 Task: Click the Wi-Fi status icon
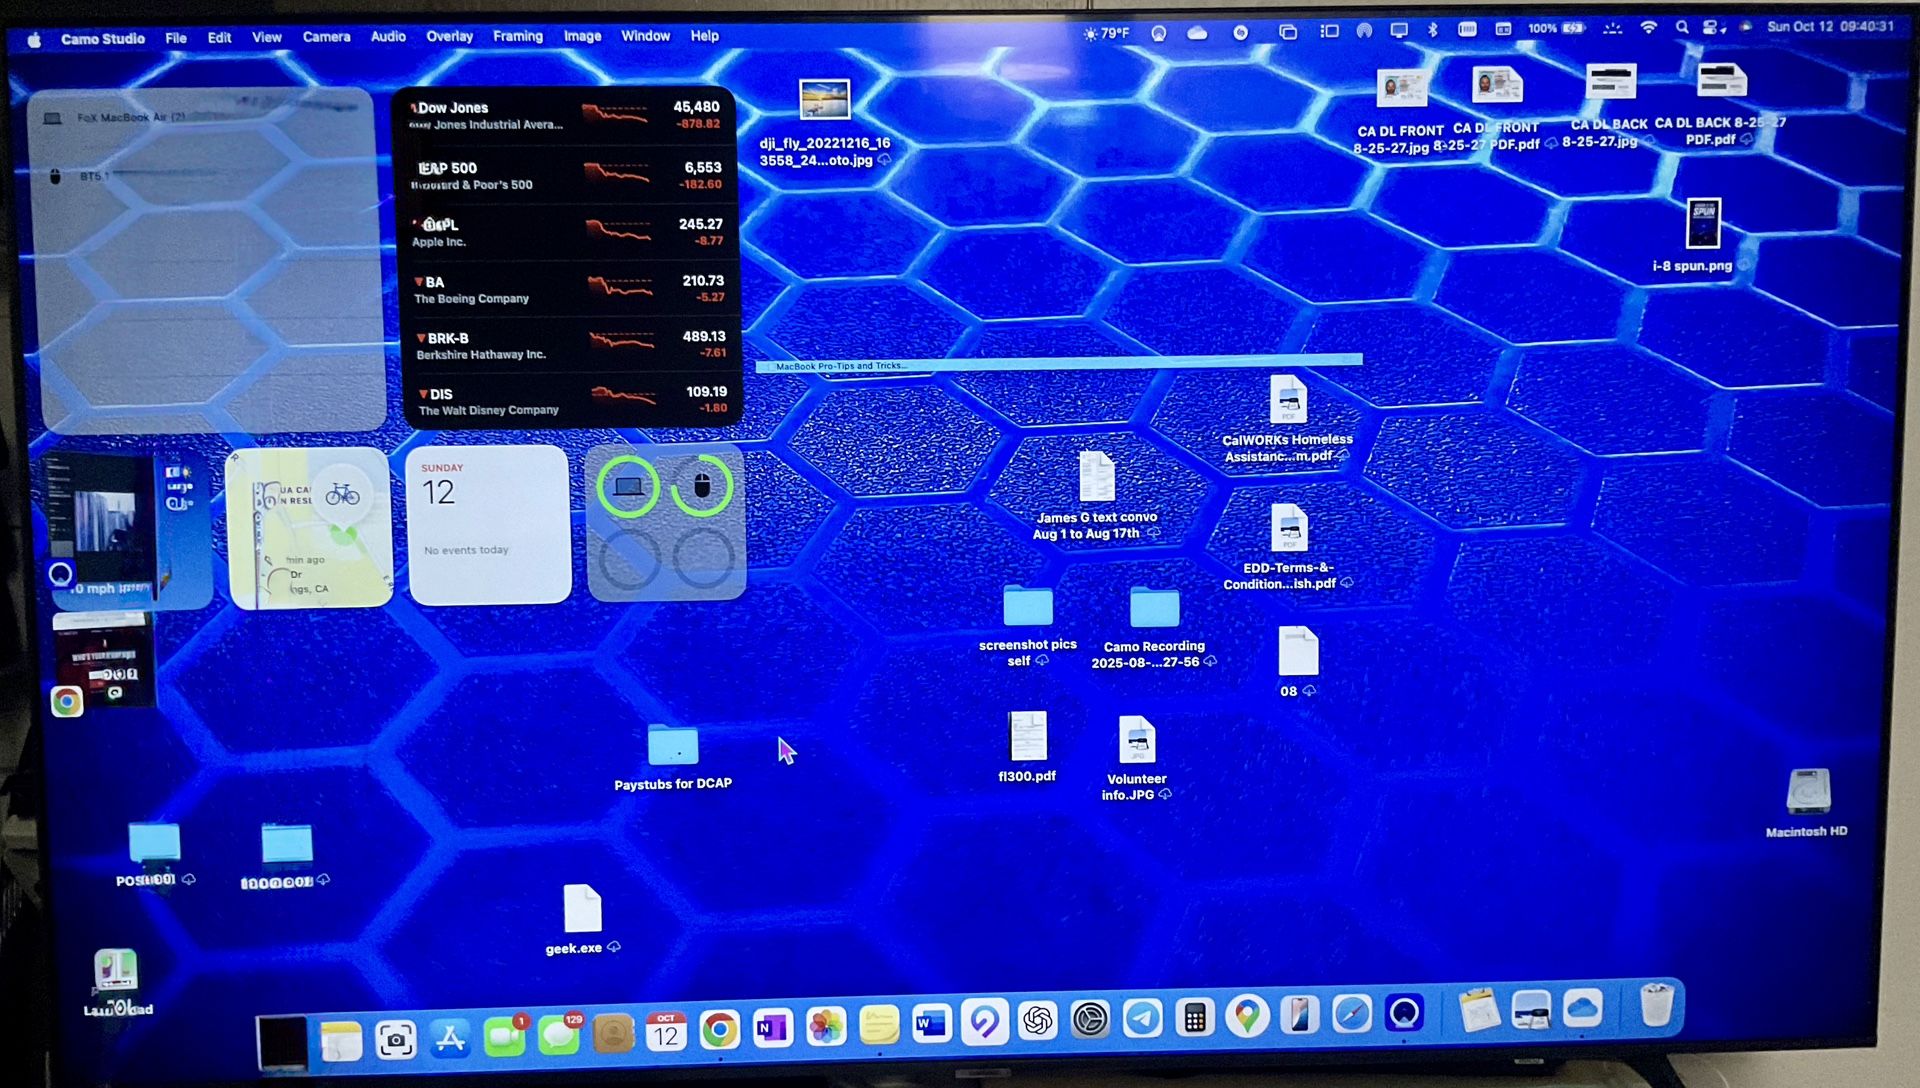pos(1648,28)
